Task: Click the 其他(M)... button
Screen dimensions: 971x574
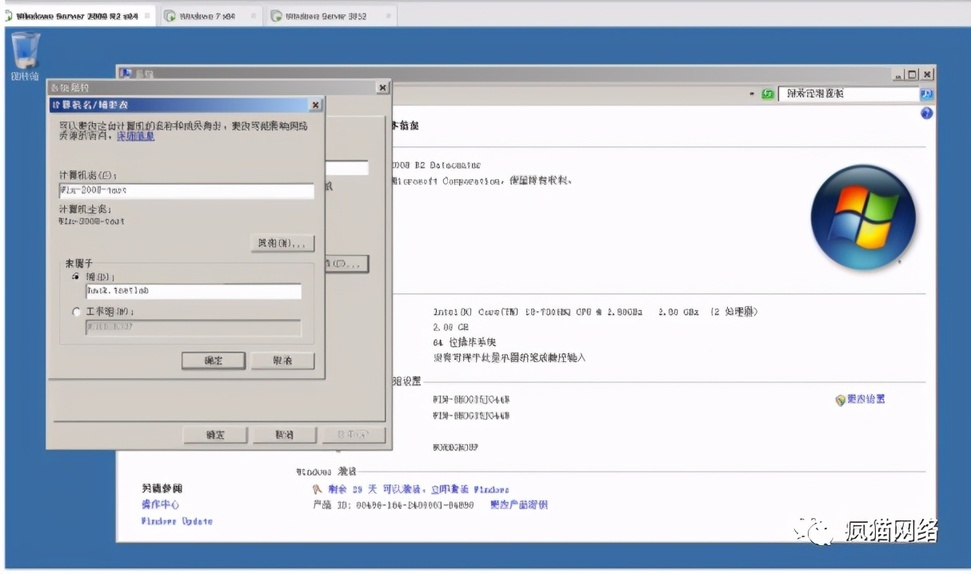Action: pos(282,243)
